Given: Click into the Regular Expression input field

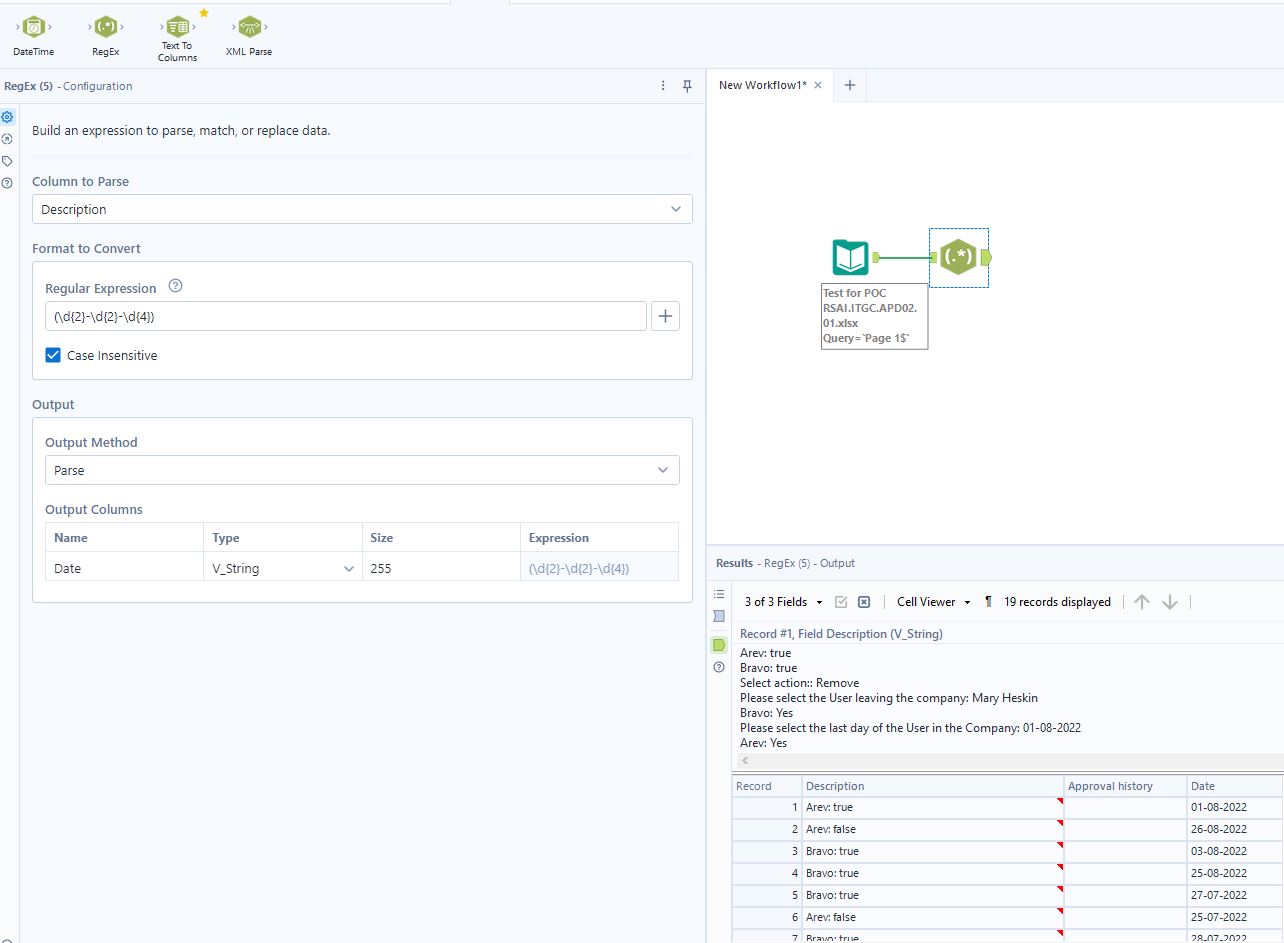Looking at the screenshot, I should point(345,317).
